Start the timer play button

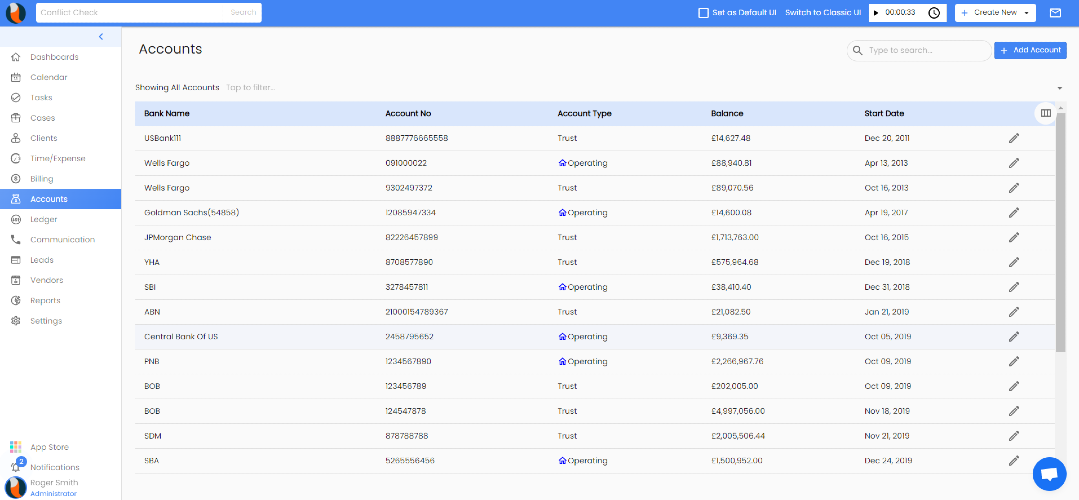pos(876,13)
